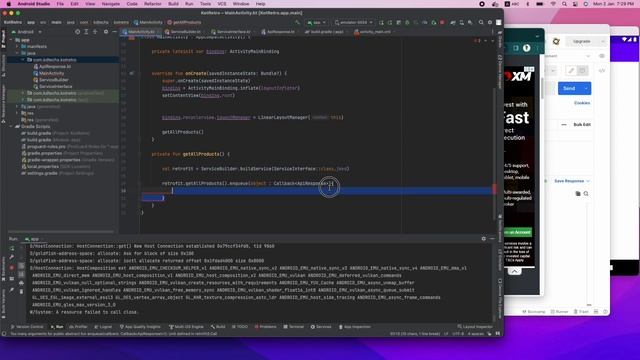
Task: Open project panel options gear icon
Action: [106, 32]
